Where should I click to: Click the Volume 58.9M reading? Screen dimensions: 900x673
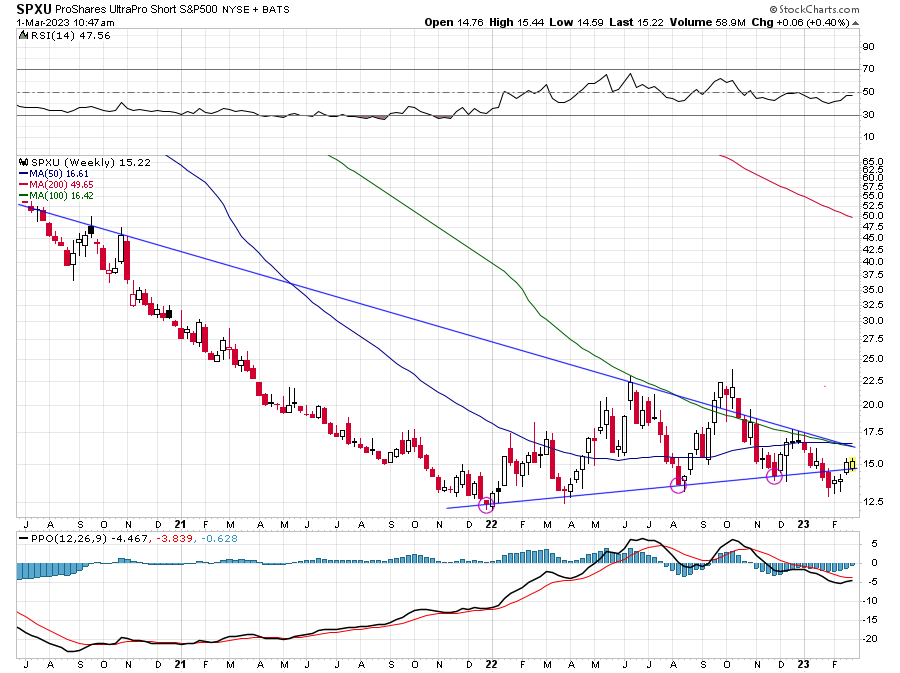pos(707,22)
